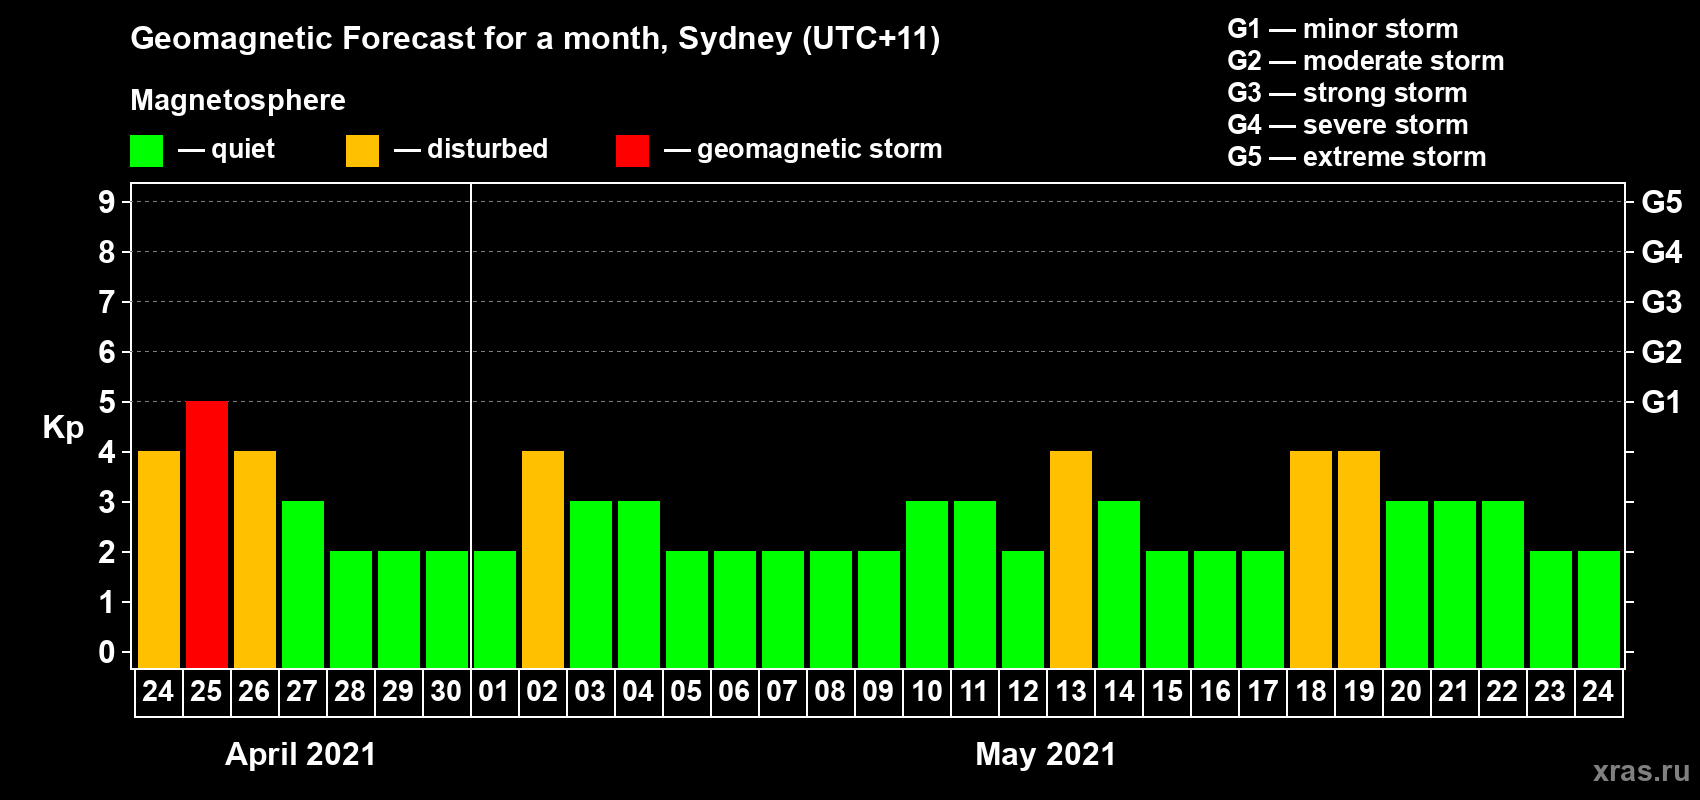The image size is (1700, 800).
Task: Click the 'geomagnetic storm' legend label
Action: tap(820, 149)
